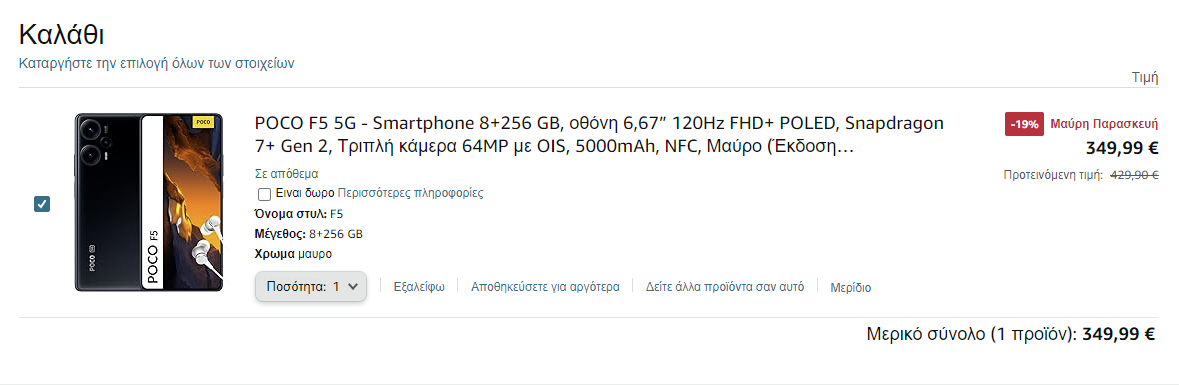Click 'Καταργήστε την επιλογή όλων των στοιχείων'
Screen dimensions: 1179x385
click(x=156, y=63)
